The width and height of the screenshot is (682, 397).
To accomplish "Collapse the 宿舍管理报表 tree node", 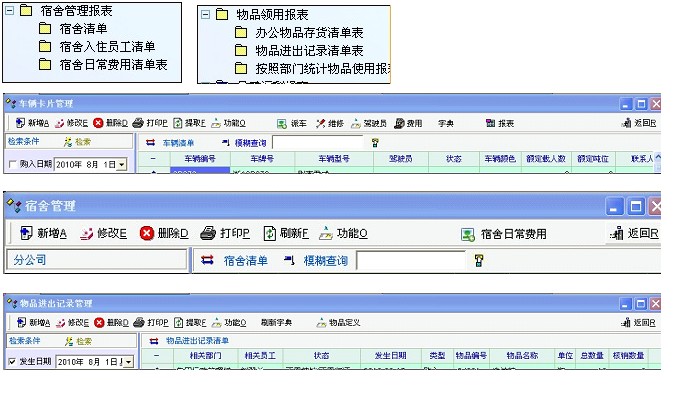I will pos(10,10).
